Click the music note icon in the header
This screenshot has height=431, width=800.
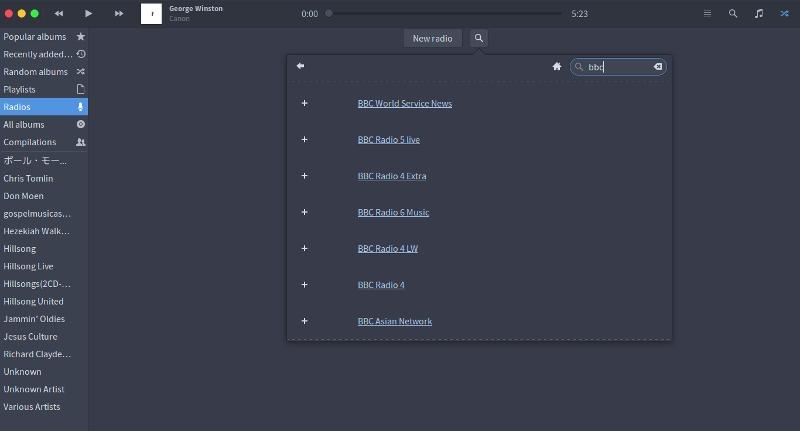coord(759,13)
